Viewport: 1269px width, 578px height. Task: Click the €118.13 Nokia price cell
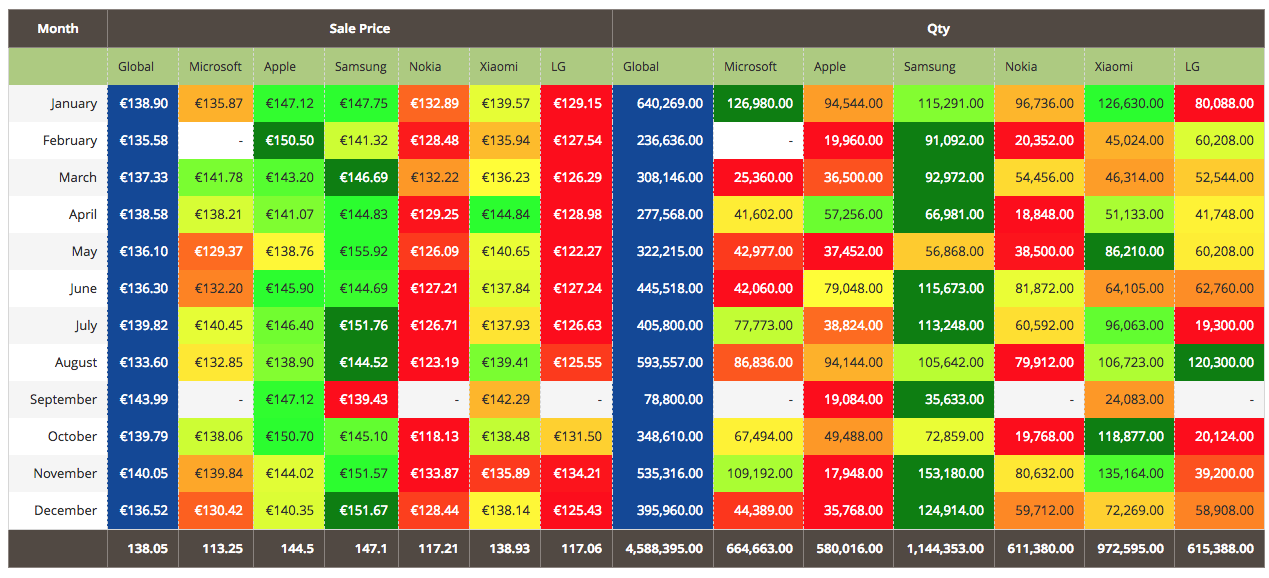433,437
